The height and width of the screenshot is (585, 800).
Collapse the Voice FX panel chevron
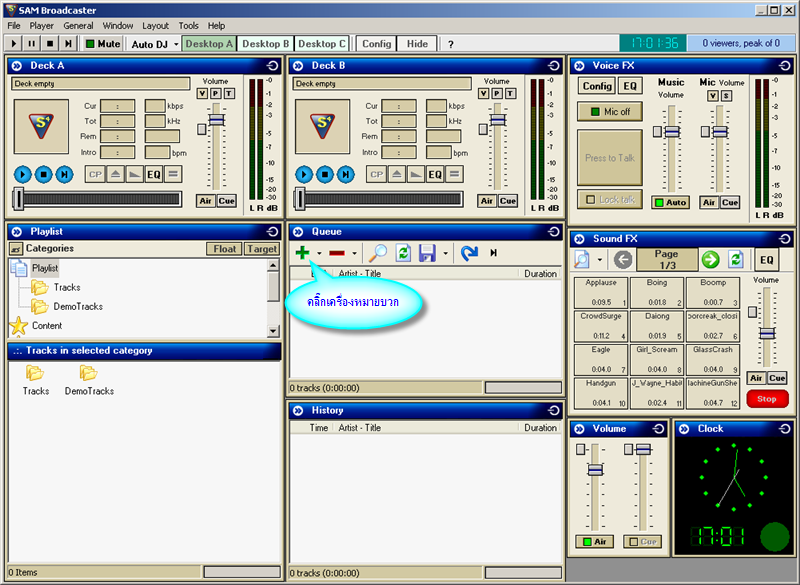tap(579, 66)
